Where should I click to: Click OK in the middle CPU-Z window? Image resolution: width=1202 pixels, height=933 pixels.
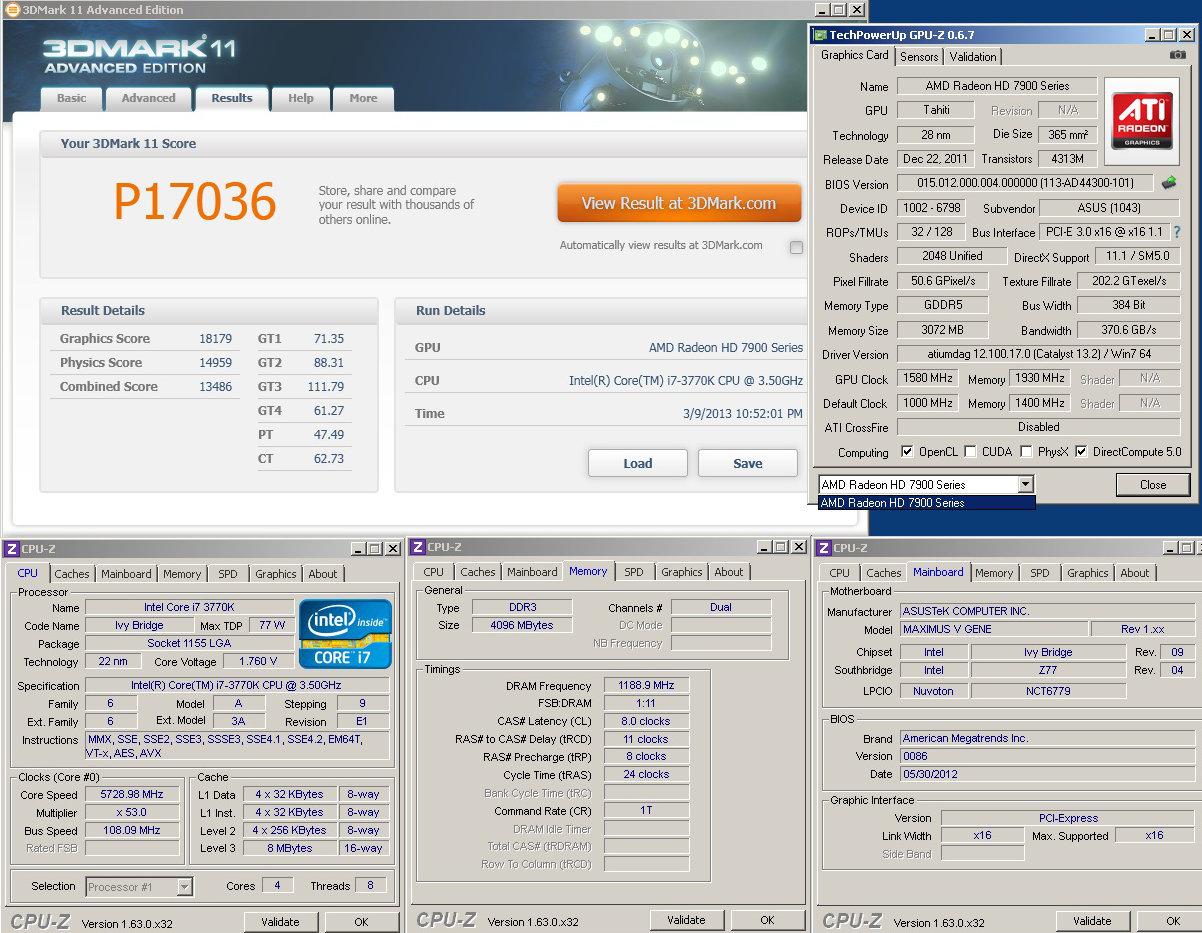(767, 920)
